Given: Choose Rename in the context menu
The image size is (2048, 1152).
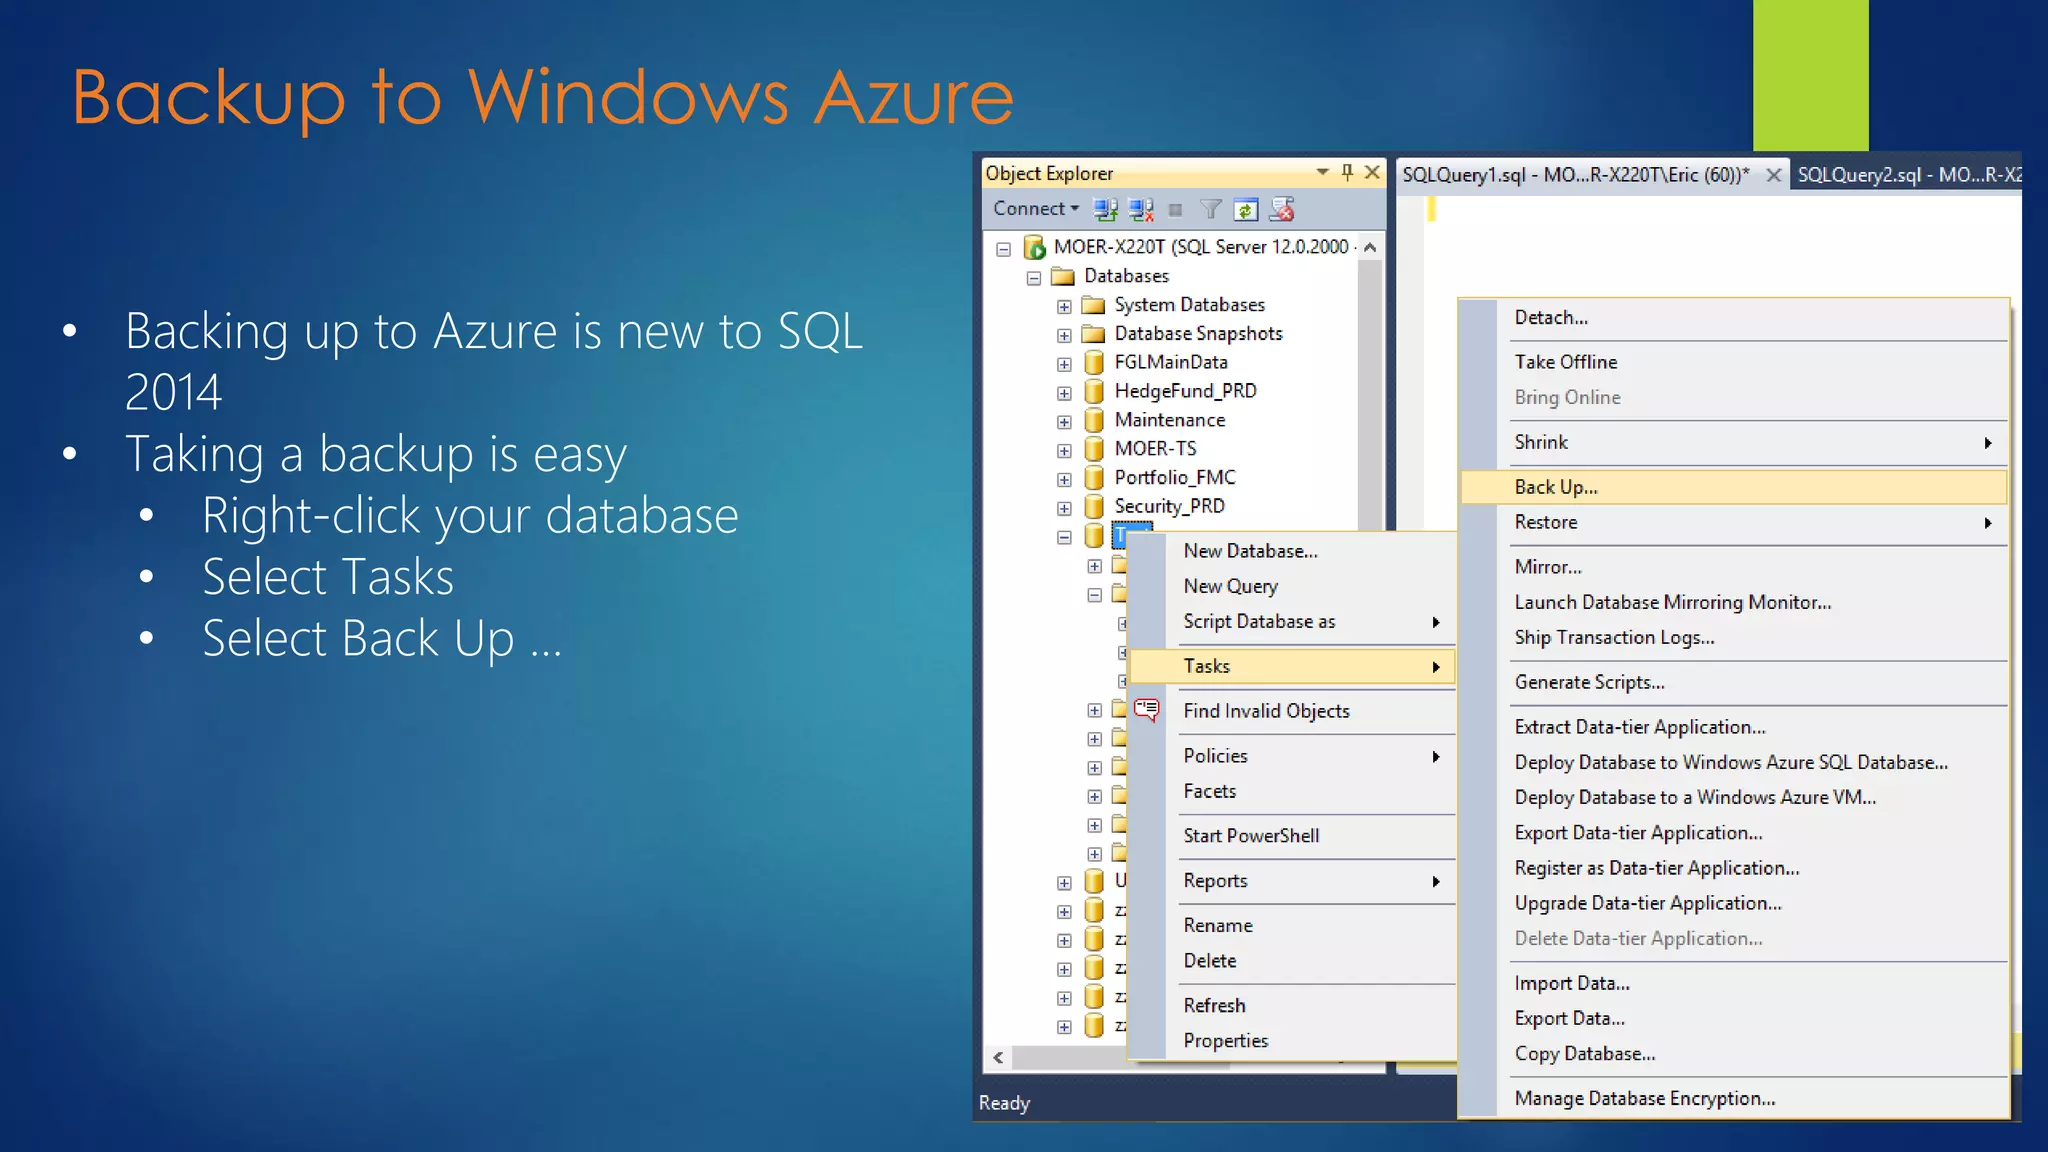Looking at the screenshot, I should 1291,926.
